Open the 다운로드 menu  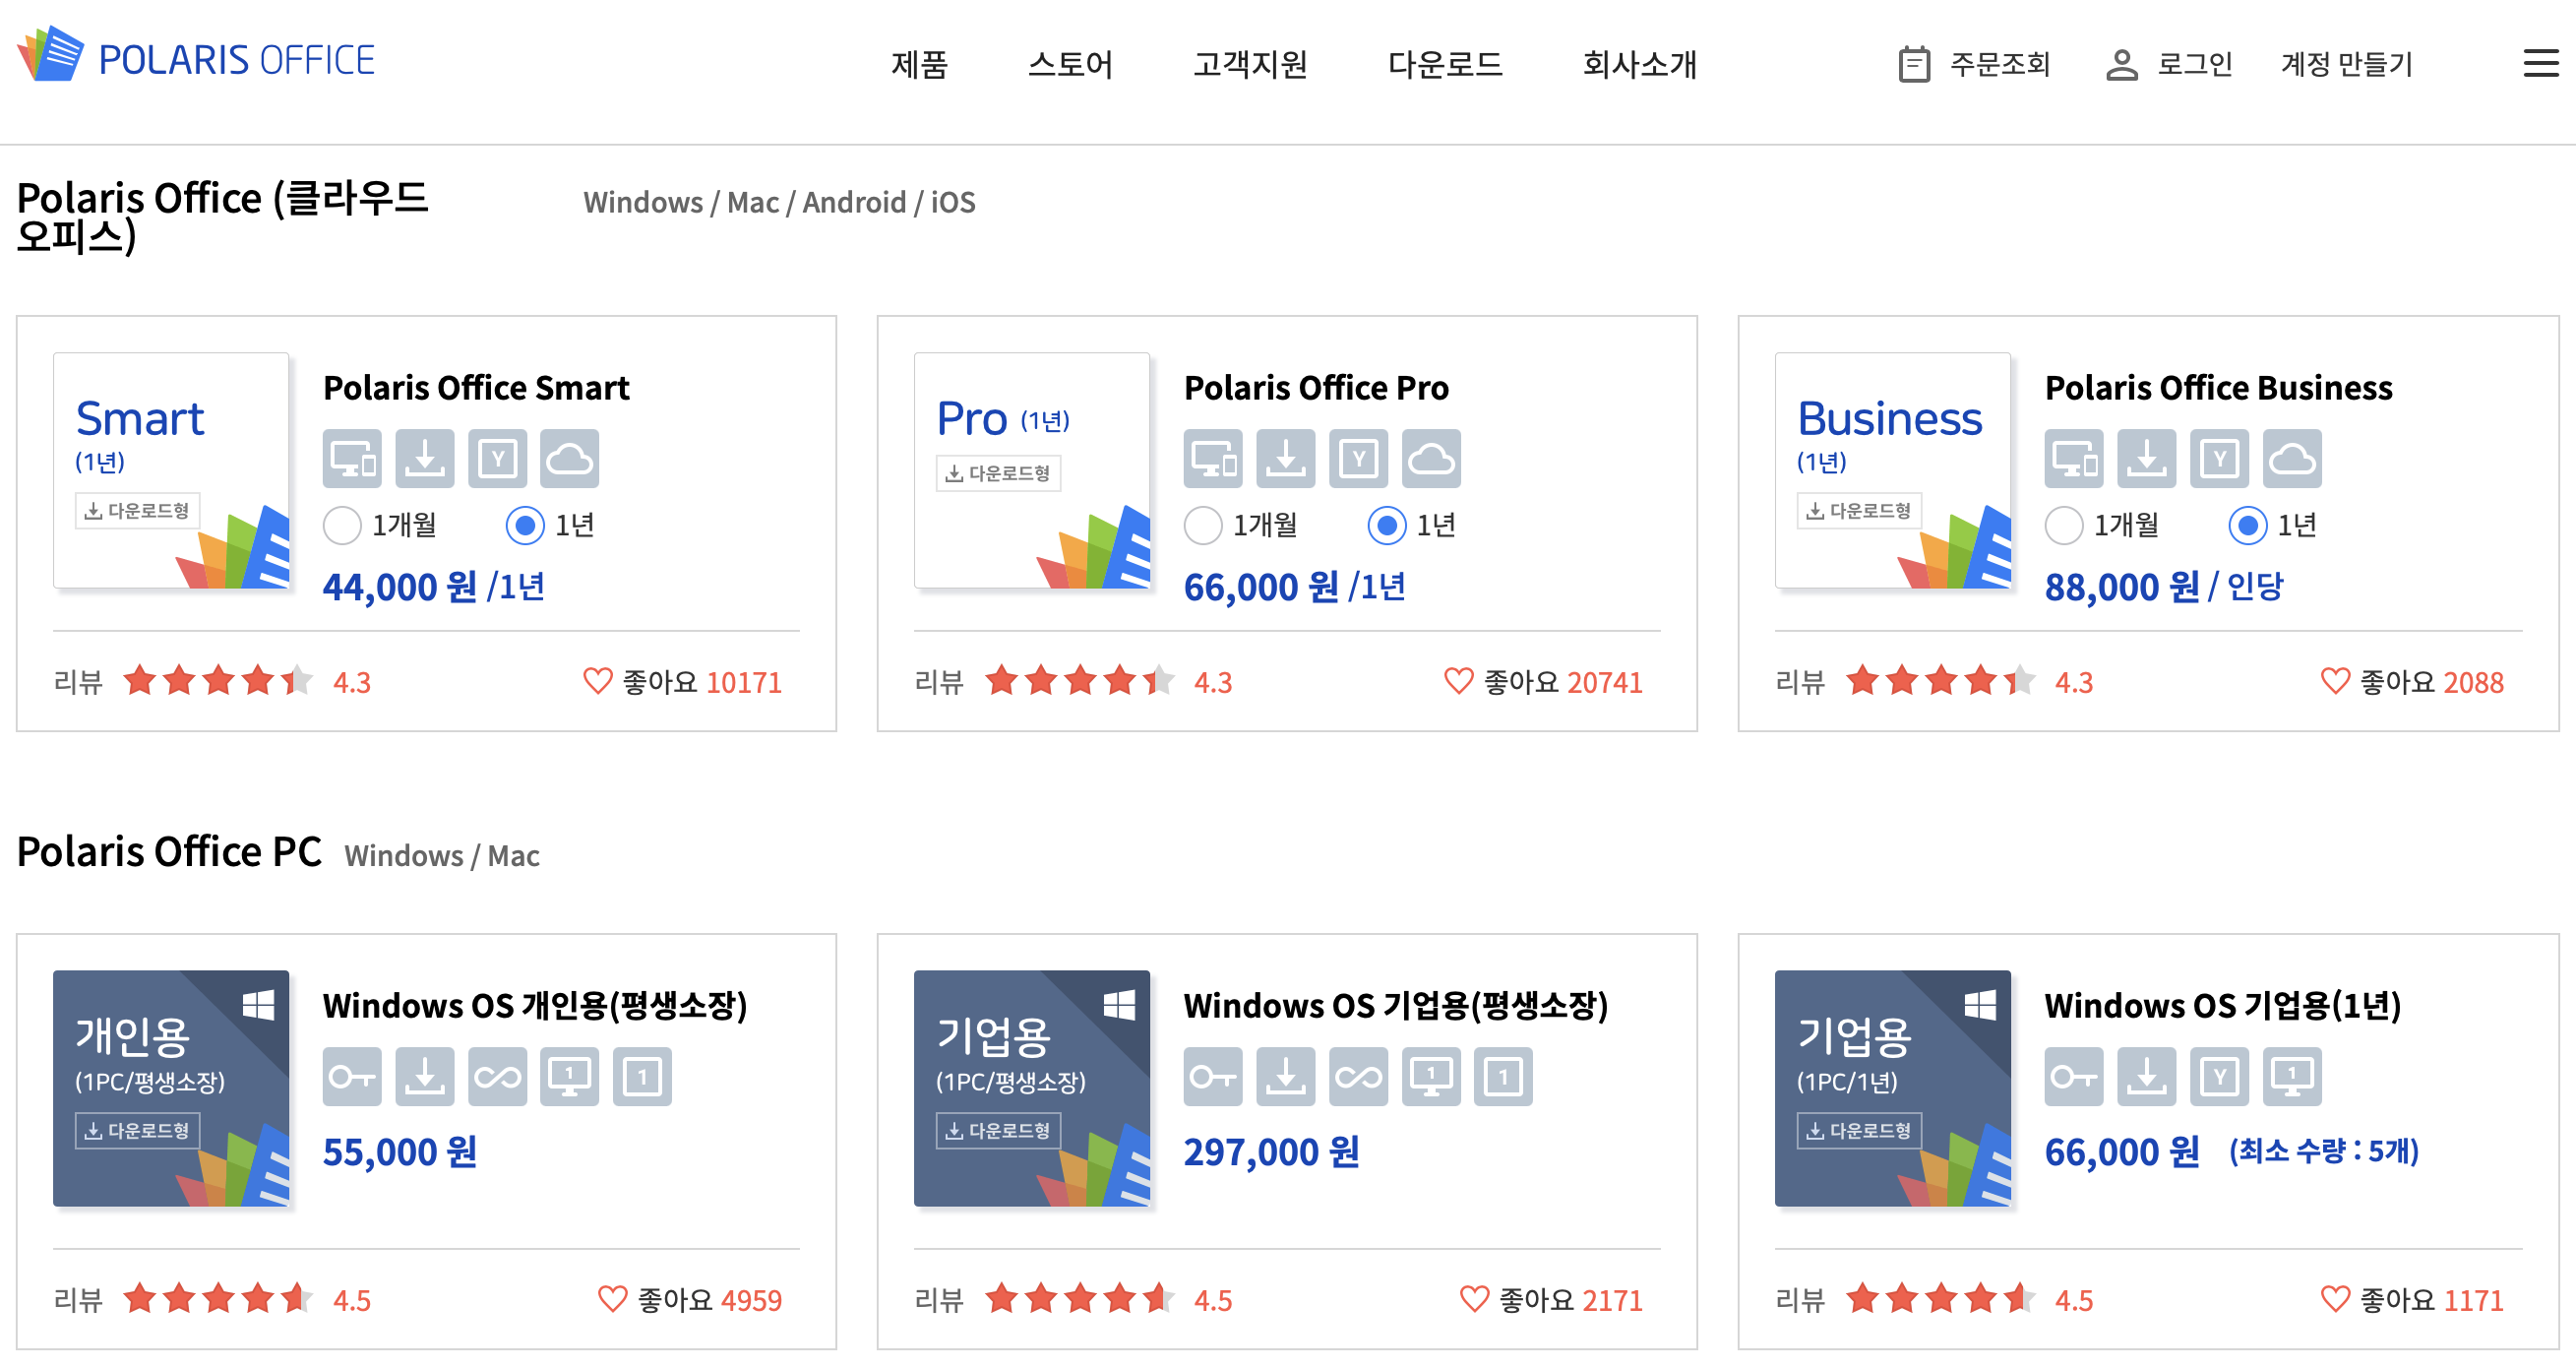point(1444,64)
